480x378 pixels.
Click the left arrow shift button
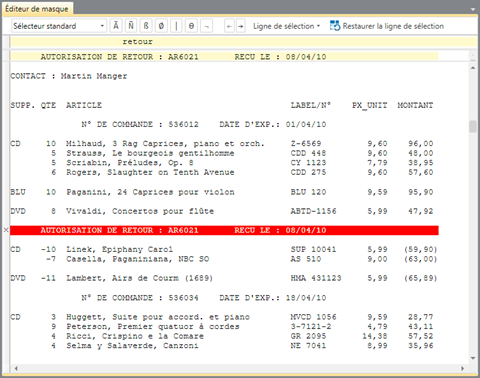(x=229, y=26)
